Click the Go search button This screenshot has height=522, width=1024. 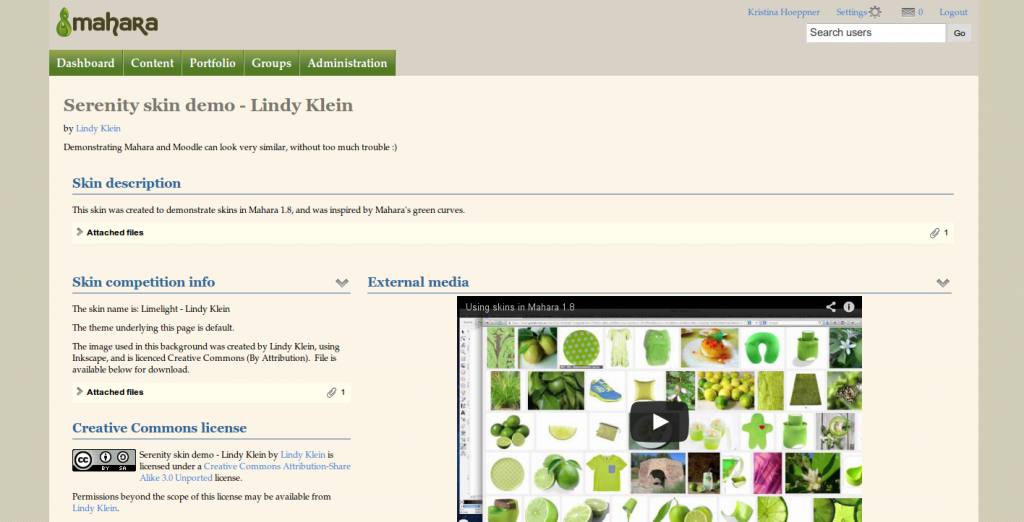(959, 33)
